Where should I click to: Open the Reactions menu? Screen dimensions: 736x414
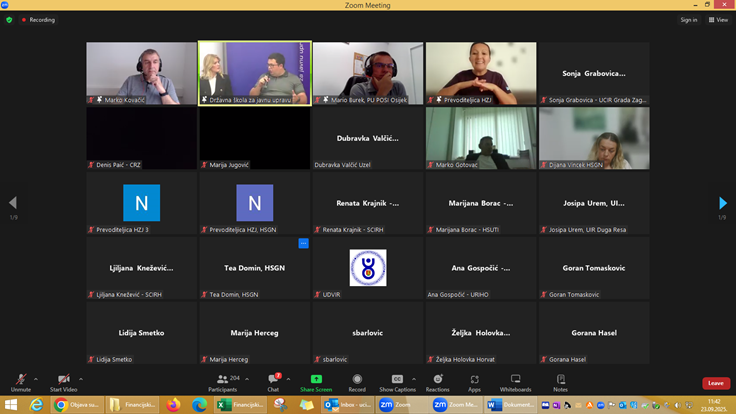tap(437, 380)
